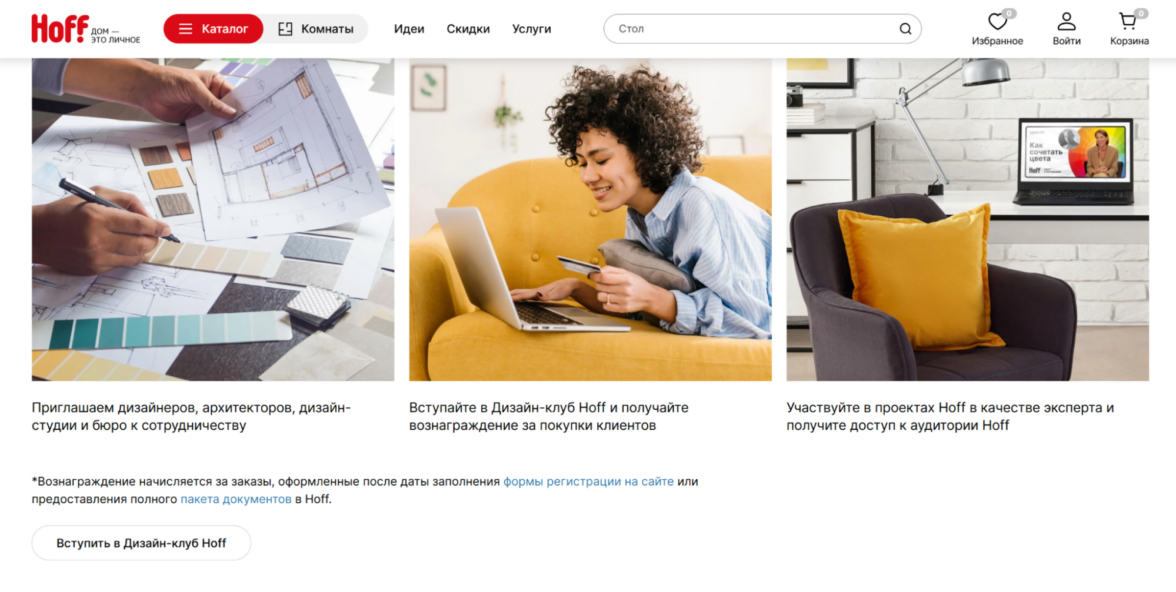Click the red Каталог button
The image size is (1176, 592).
[213, 29]
